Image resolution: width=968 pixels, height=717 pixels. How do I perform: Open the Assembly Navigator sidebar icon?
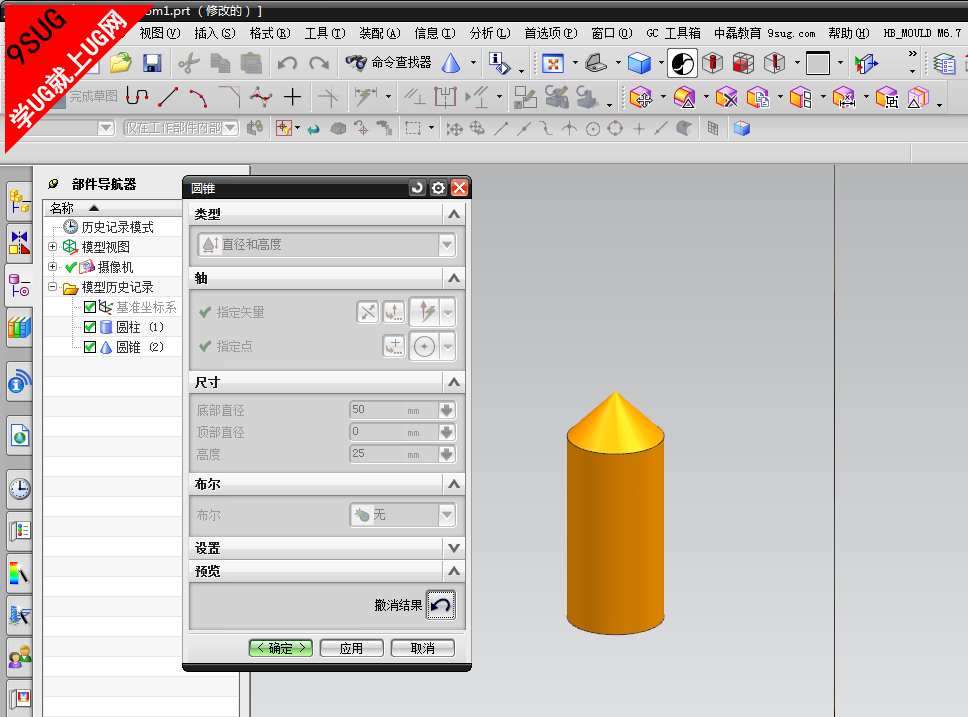[19, 201]
